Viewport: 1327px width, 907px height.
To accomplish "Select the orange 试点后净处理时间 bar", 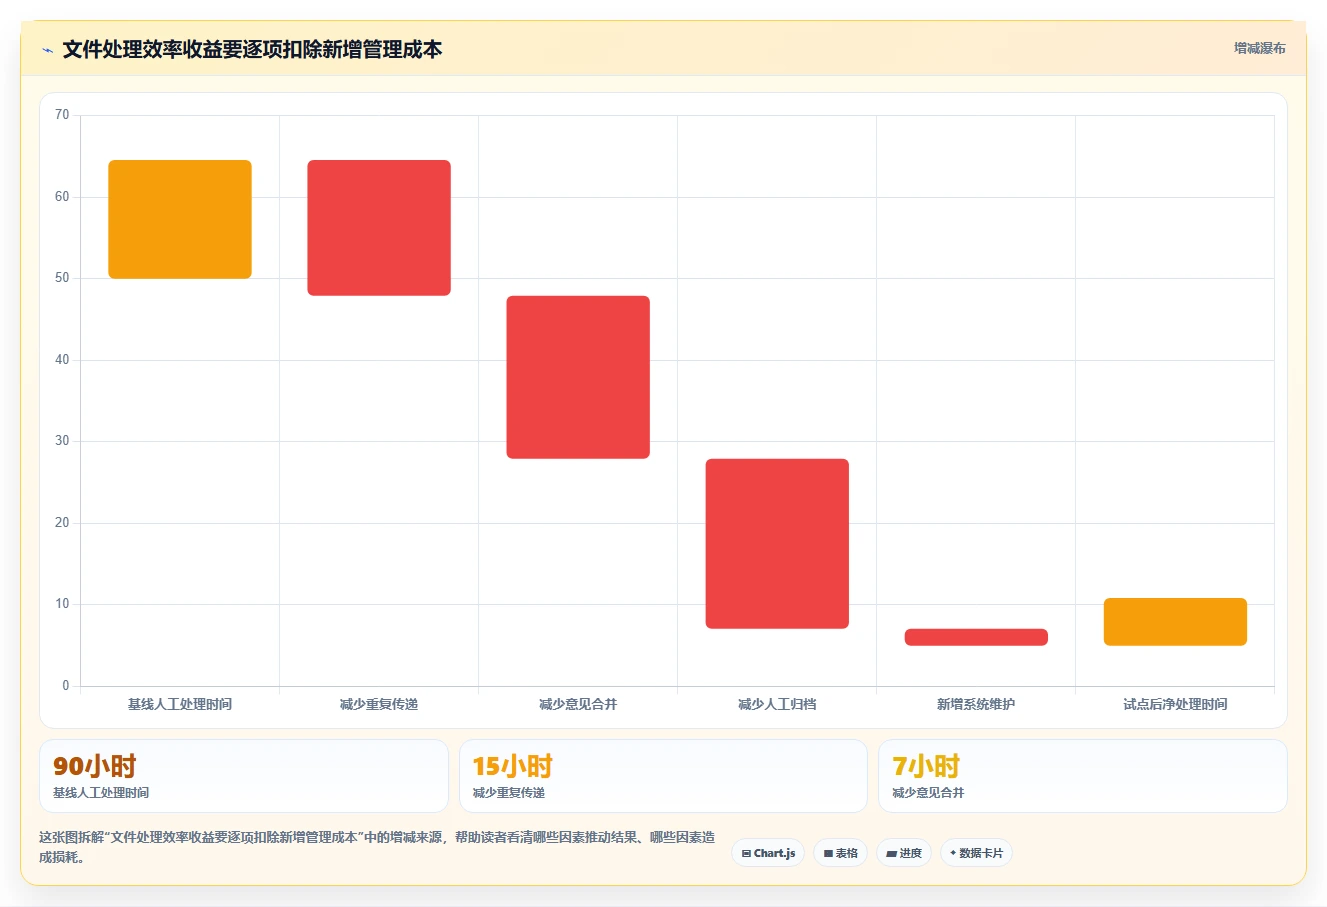I will point(1175,622).
